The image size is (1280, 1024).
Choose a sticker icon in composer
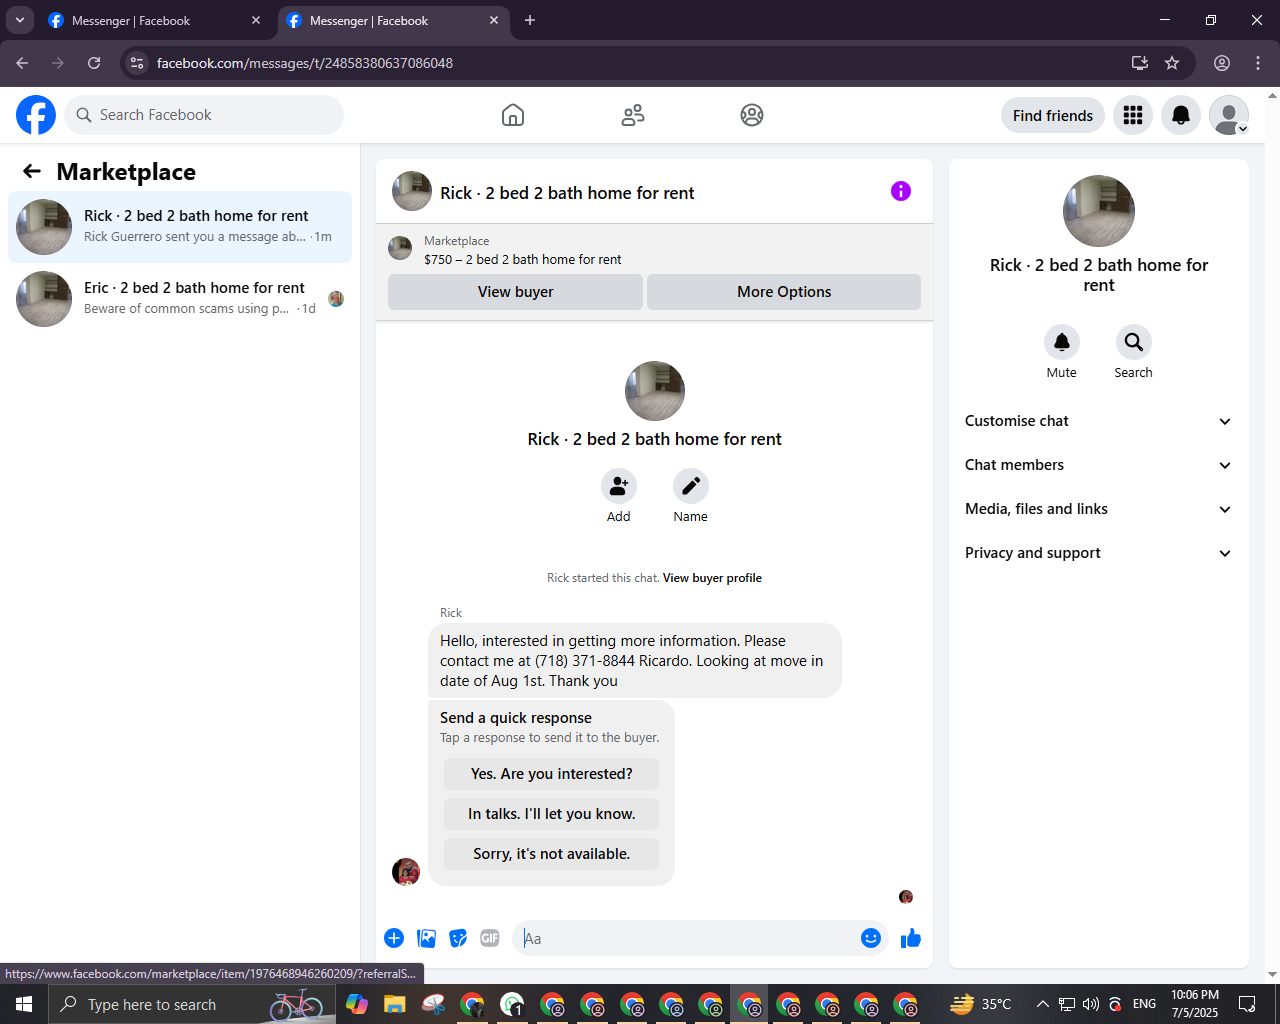click(458, 938)
